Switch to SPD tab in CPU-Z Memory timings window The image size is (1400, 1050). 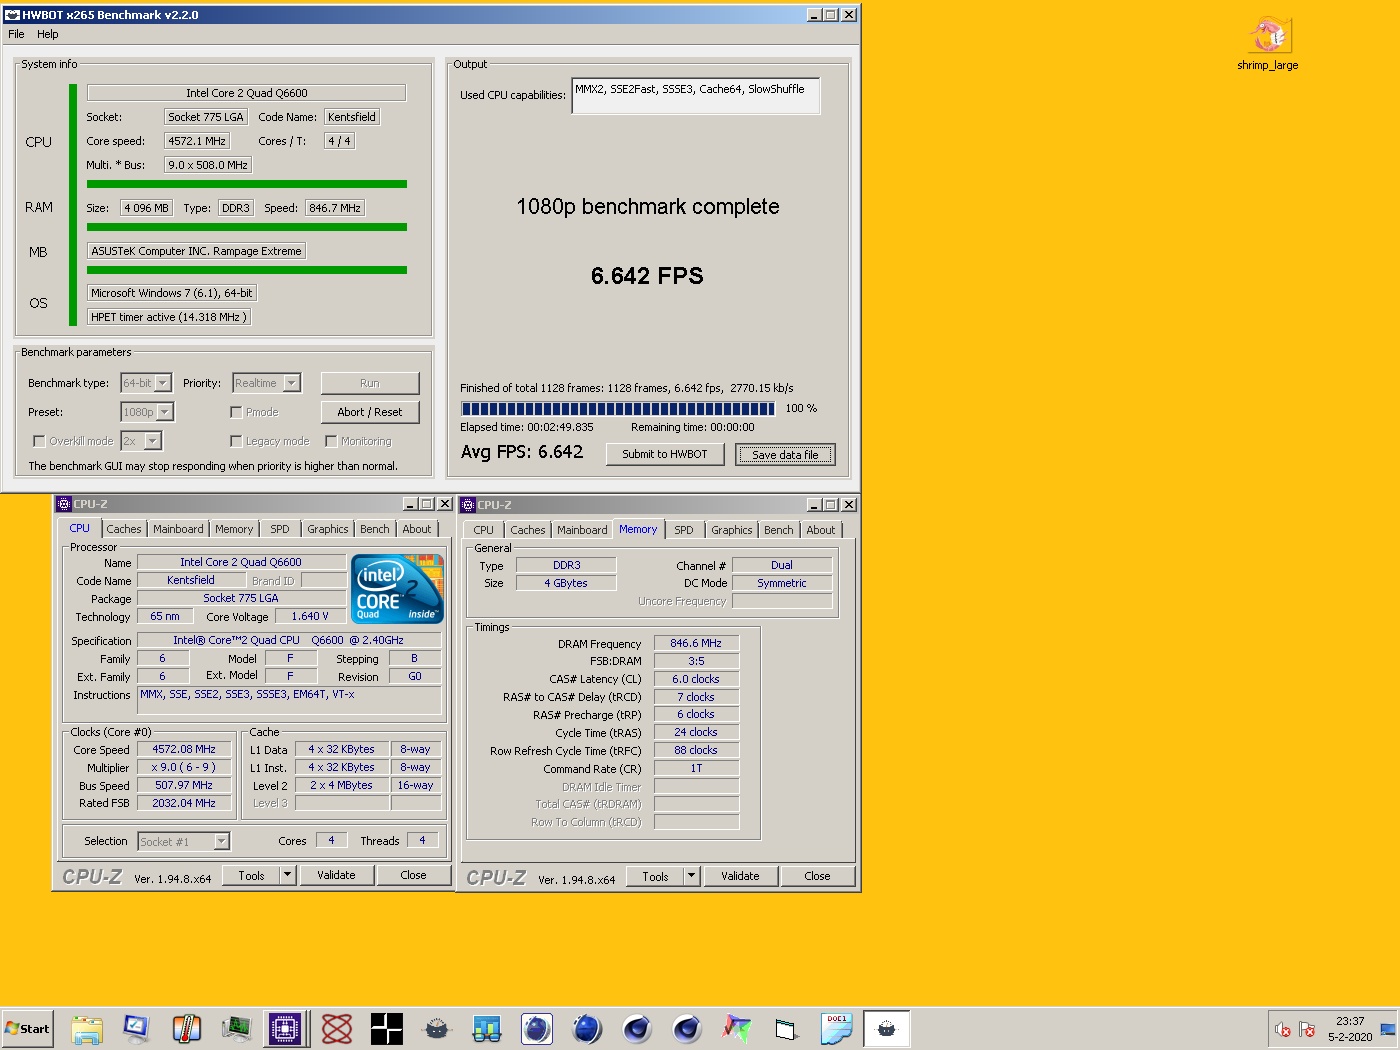click(684, 530)
